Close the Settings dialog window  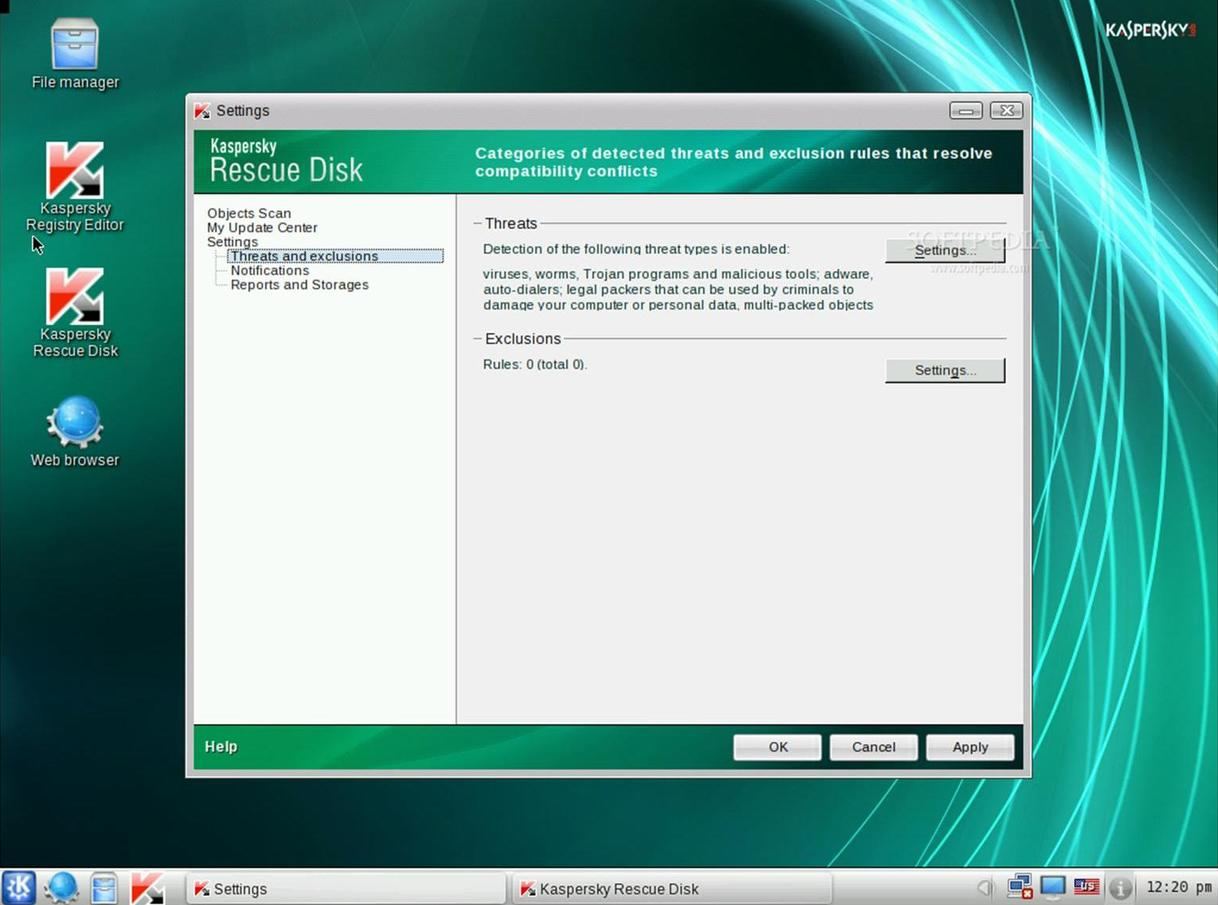click(x=1006, y=111)
